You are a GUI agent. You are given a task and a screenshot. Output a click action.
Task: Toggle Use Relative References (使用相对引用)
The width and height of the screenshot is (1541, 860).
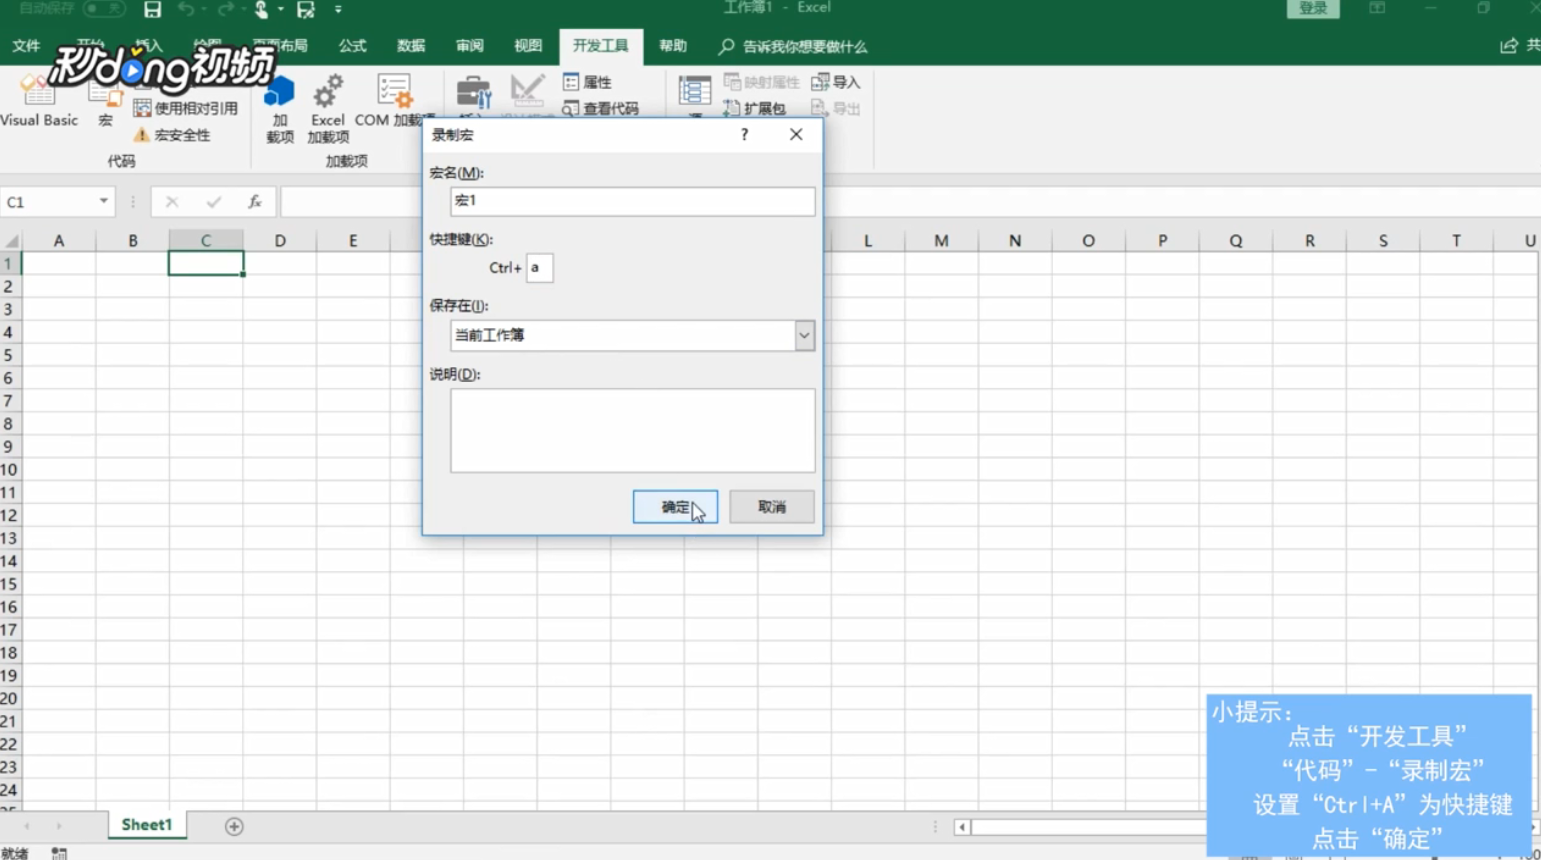coord(186,108)
